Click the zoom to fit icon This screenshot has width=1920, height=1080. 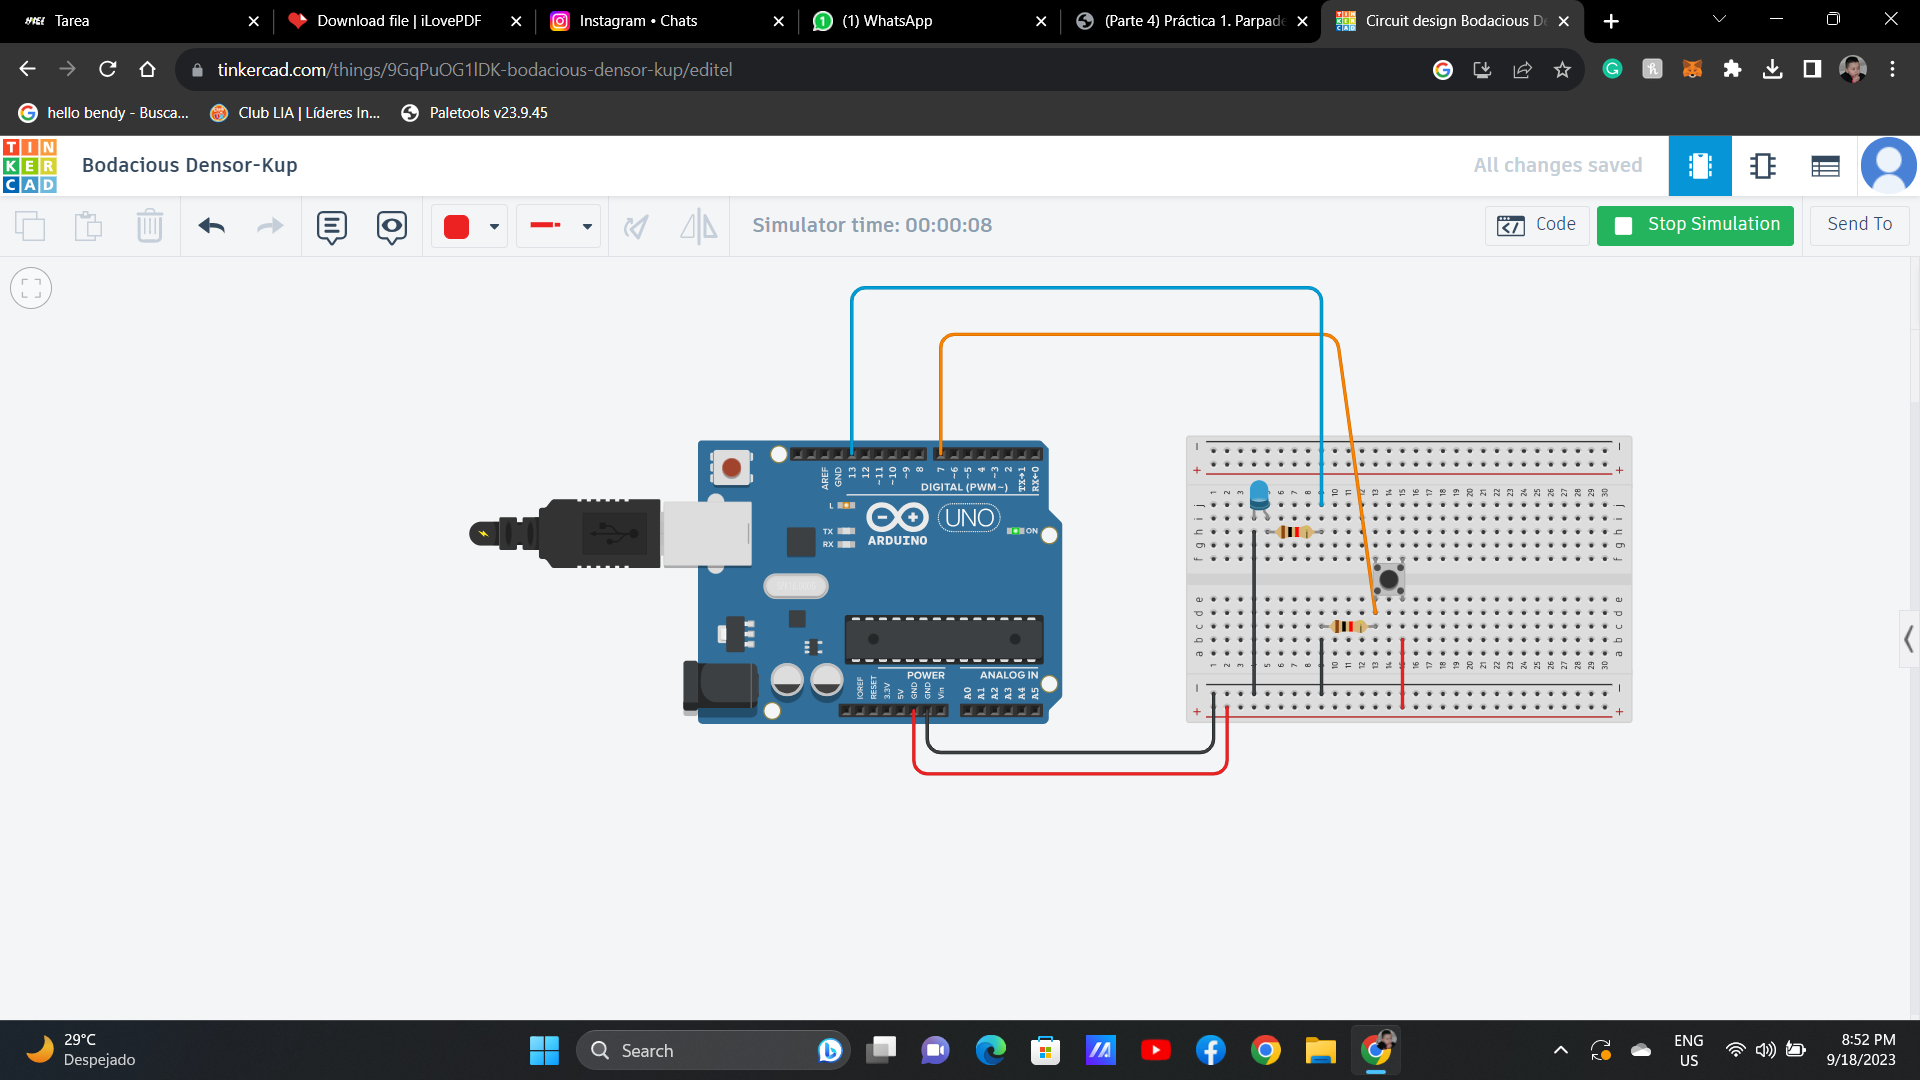click(x=31, y=289)
